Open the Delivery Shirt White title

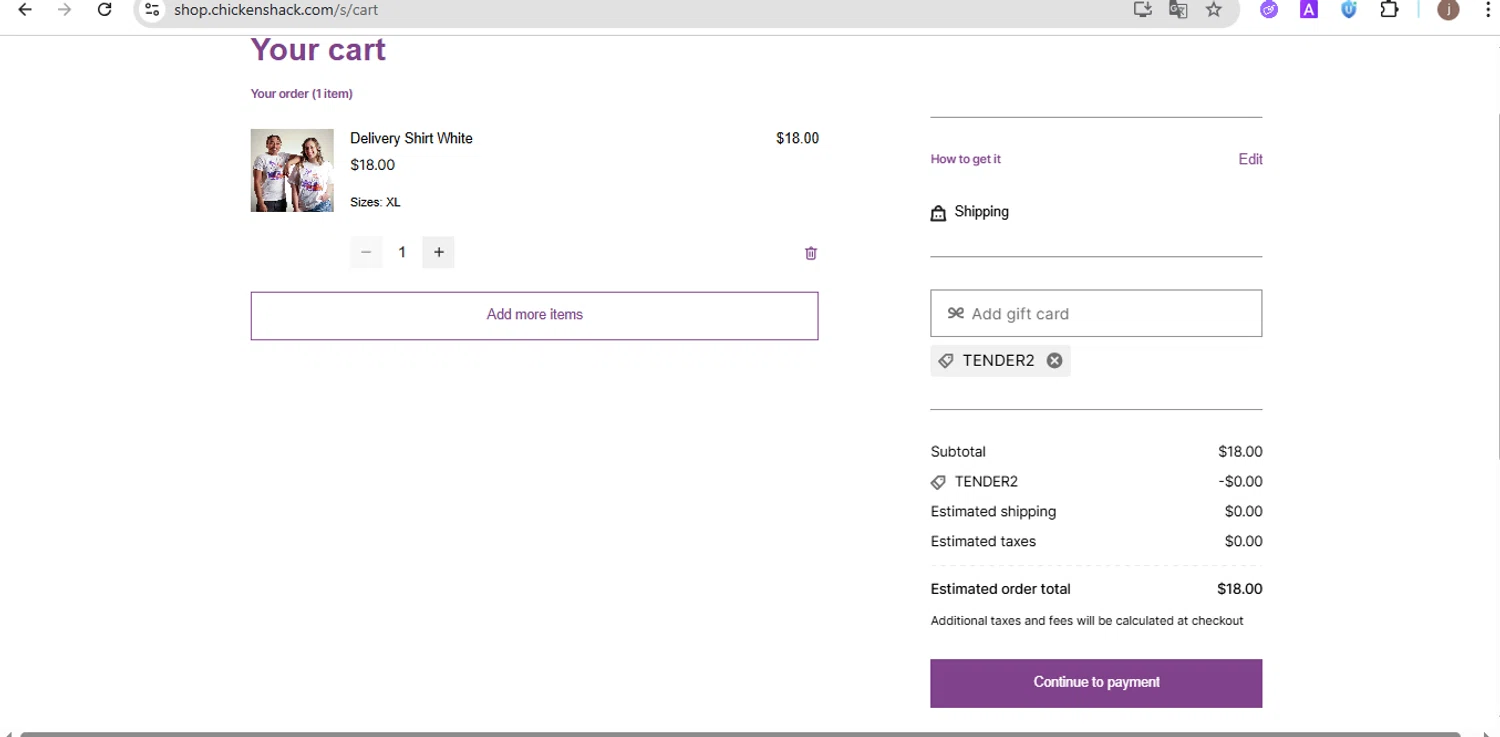411,138
